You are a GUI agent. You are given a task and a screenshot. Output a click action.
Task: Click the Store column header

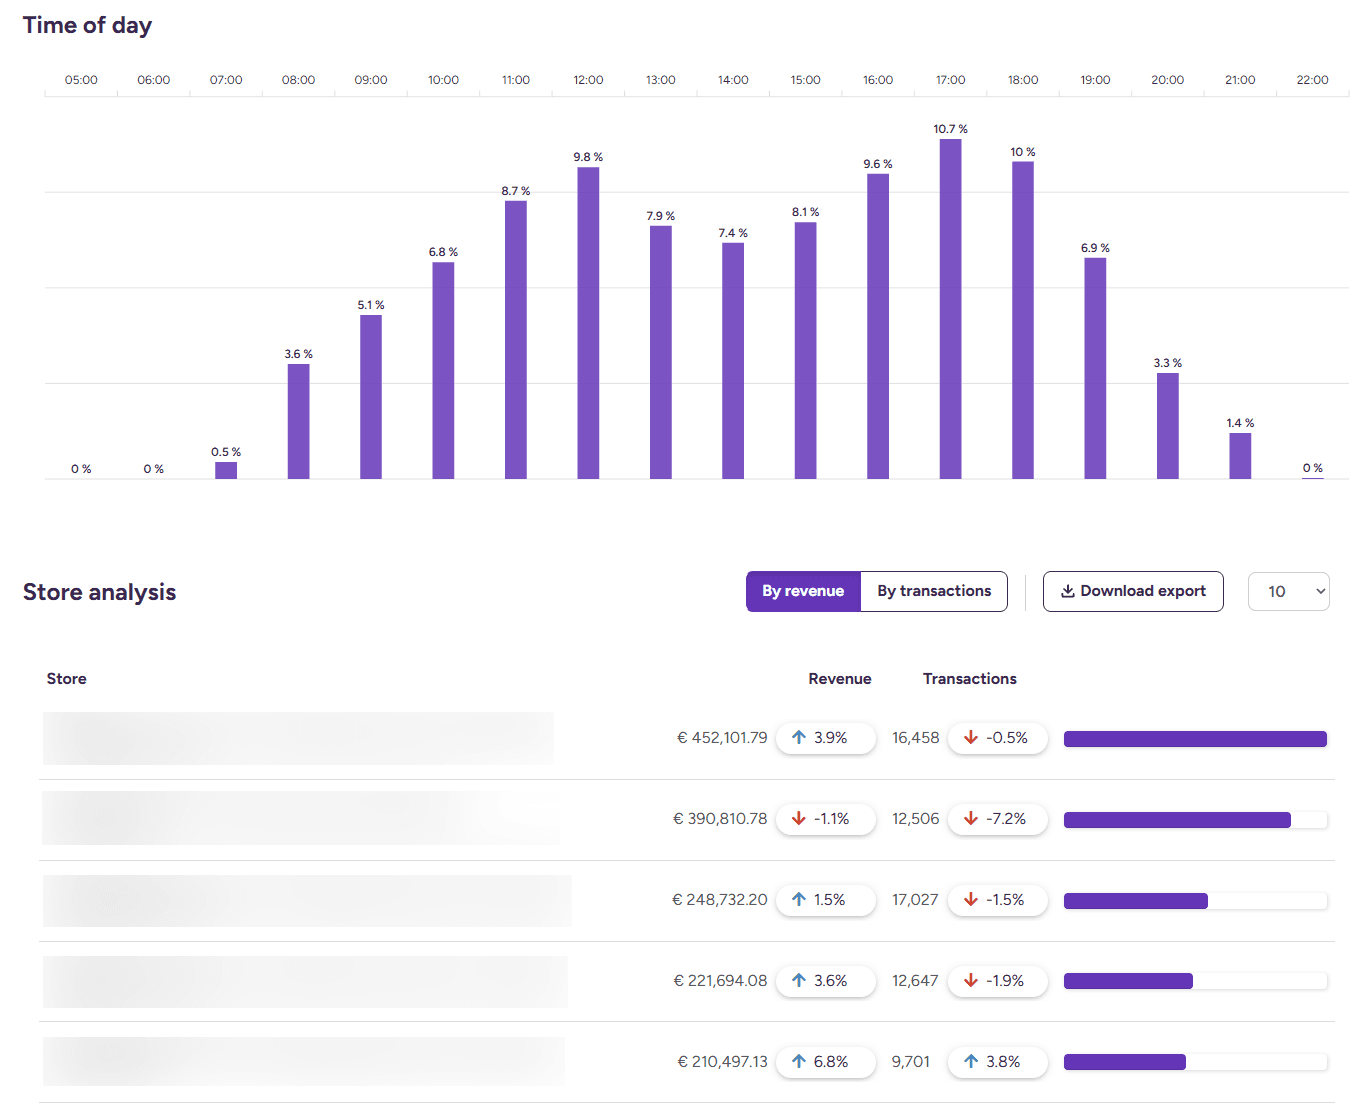pos(67,678)
